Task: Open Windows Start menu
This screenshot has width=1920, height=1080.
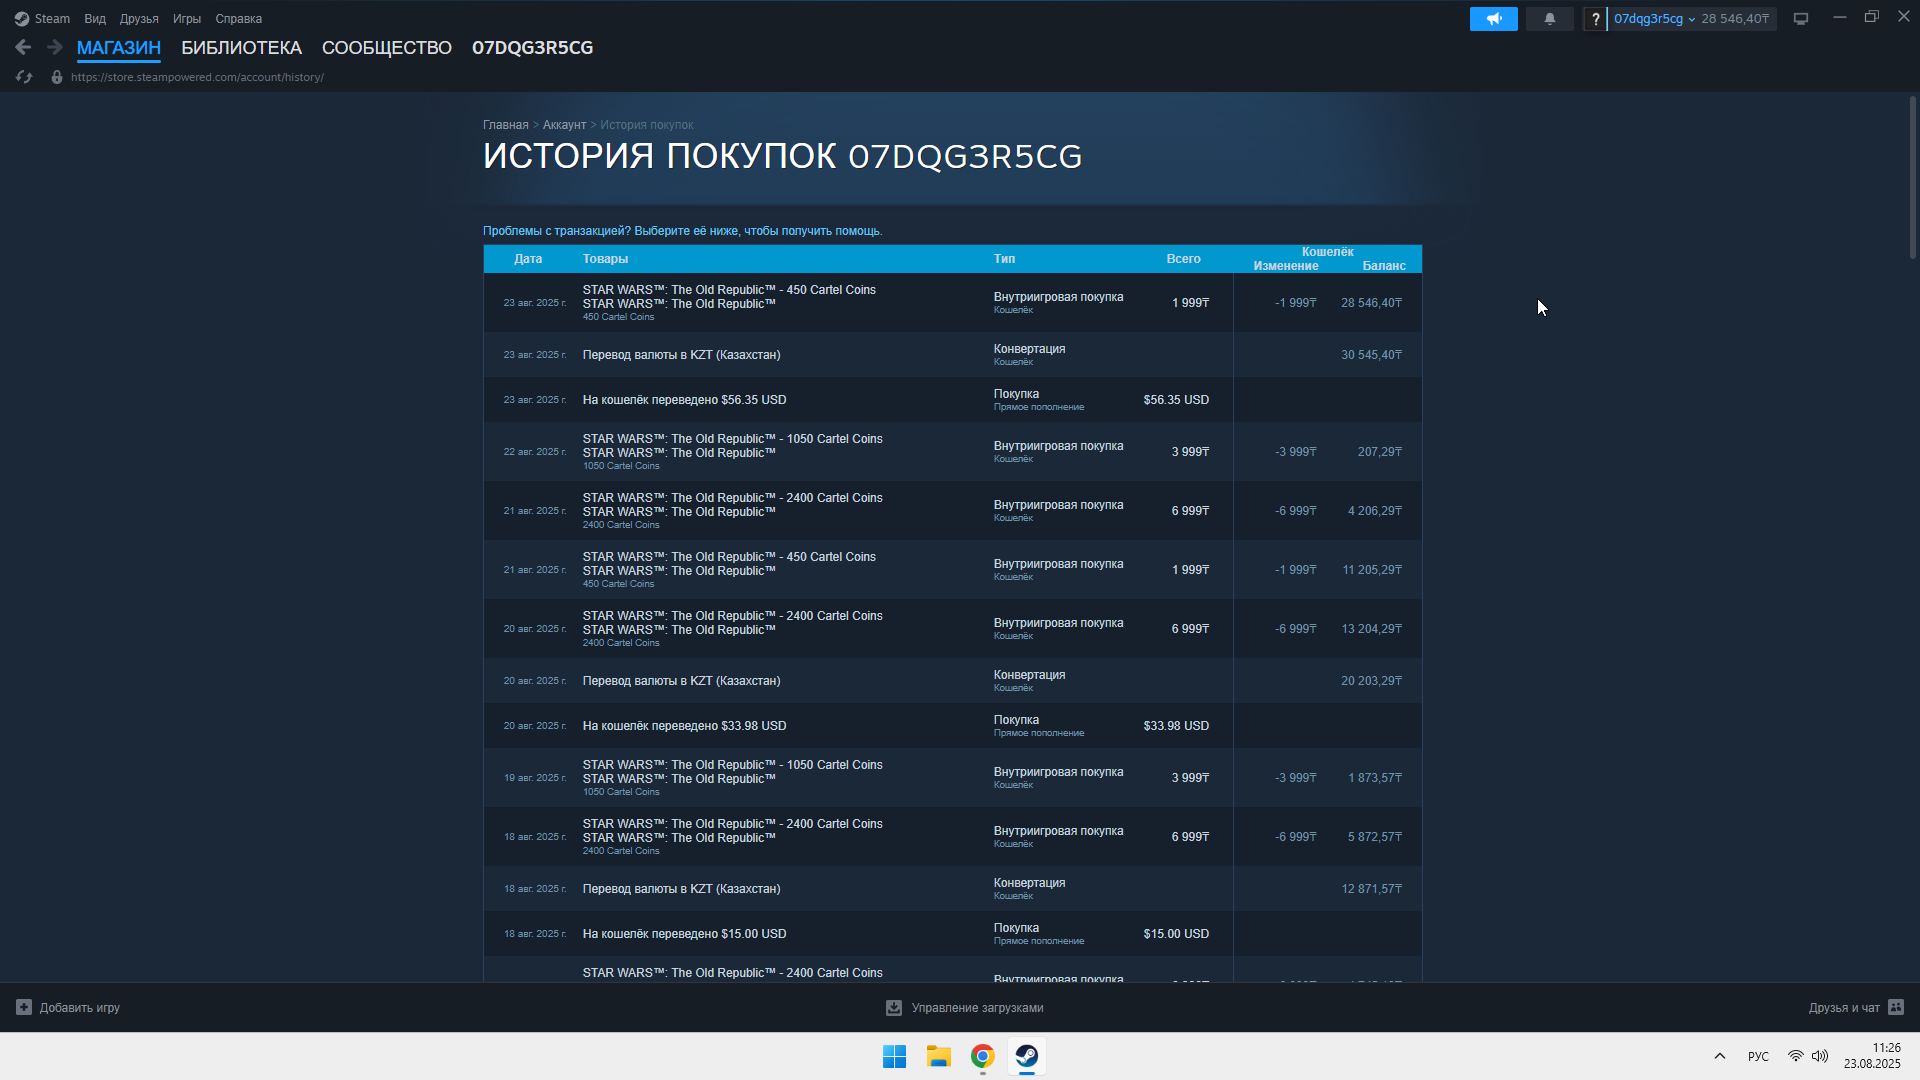Action: 894,1056
